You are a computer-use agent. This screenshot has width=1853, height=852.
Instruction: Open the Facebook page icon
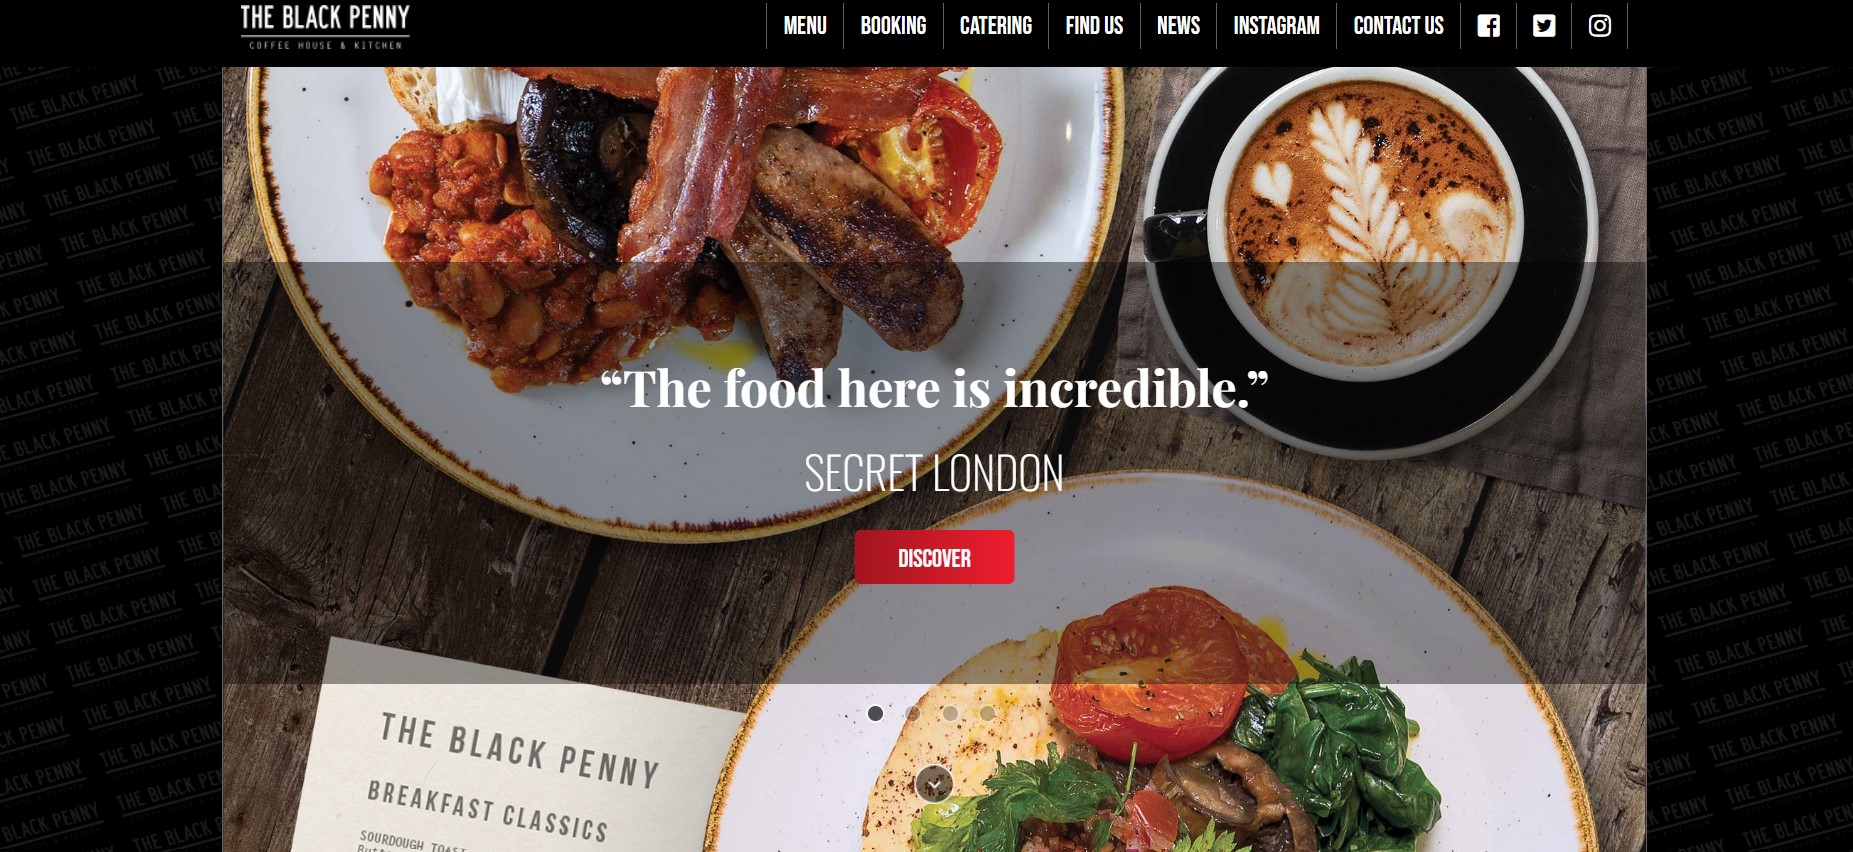(1488, 26)
